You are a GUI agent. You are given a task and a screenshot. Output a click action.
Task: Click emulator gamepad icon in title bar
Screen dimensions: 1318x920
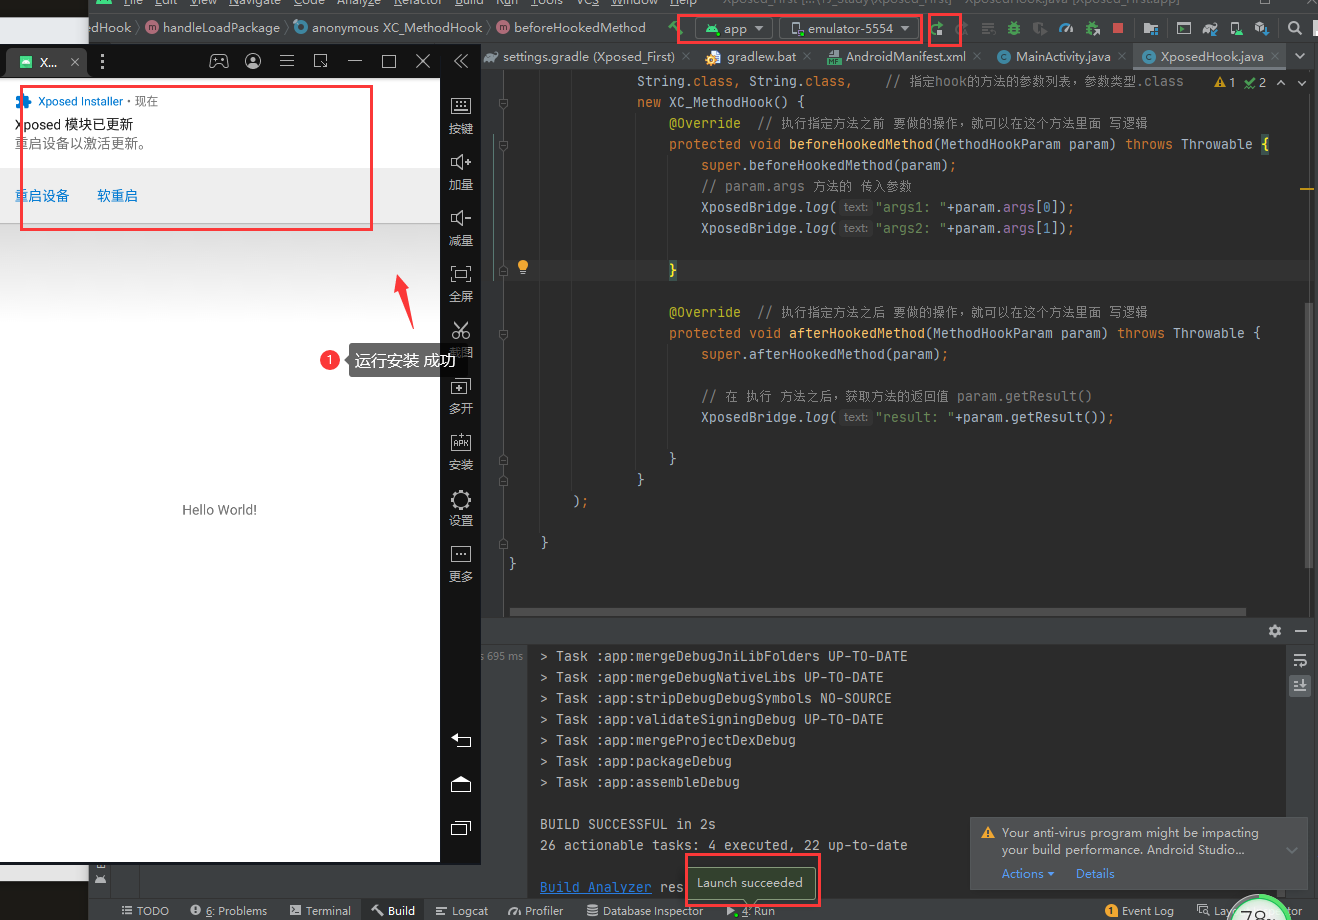218,61
